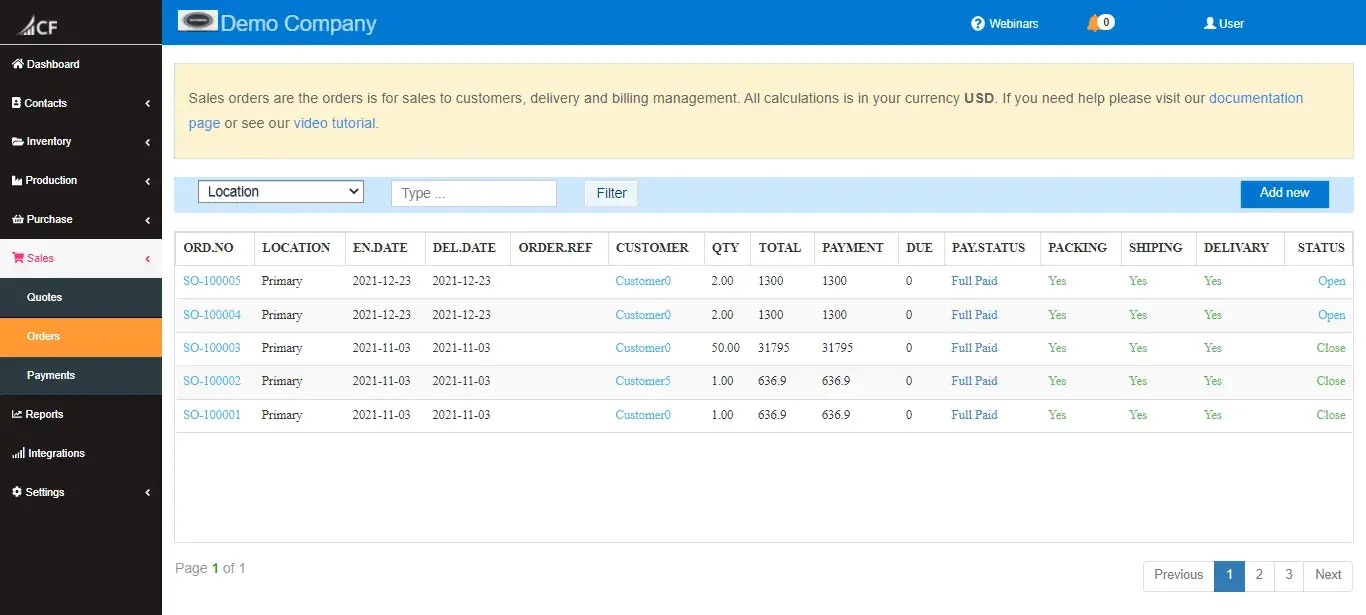Open Payments submenu item
Screen dimensions: 1366x615
(81, 375)
